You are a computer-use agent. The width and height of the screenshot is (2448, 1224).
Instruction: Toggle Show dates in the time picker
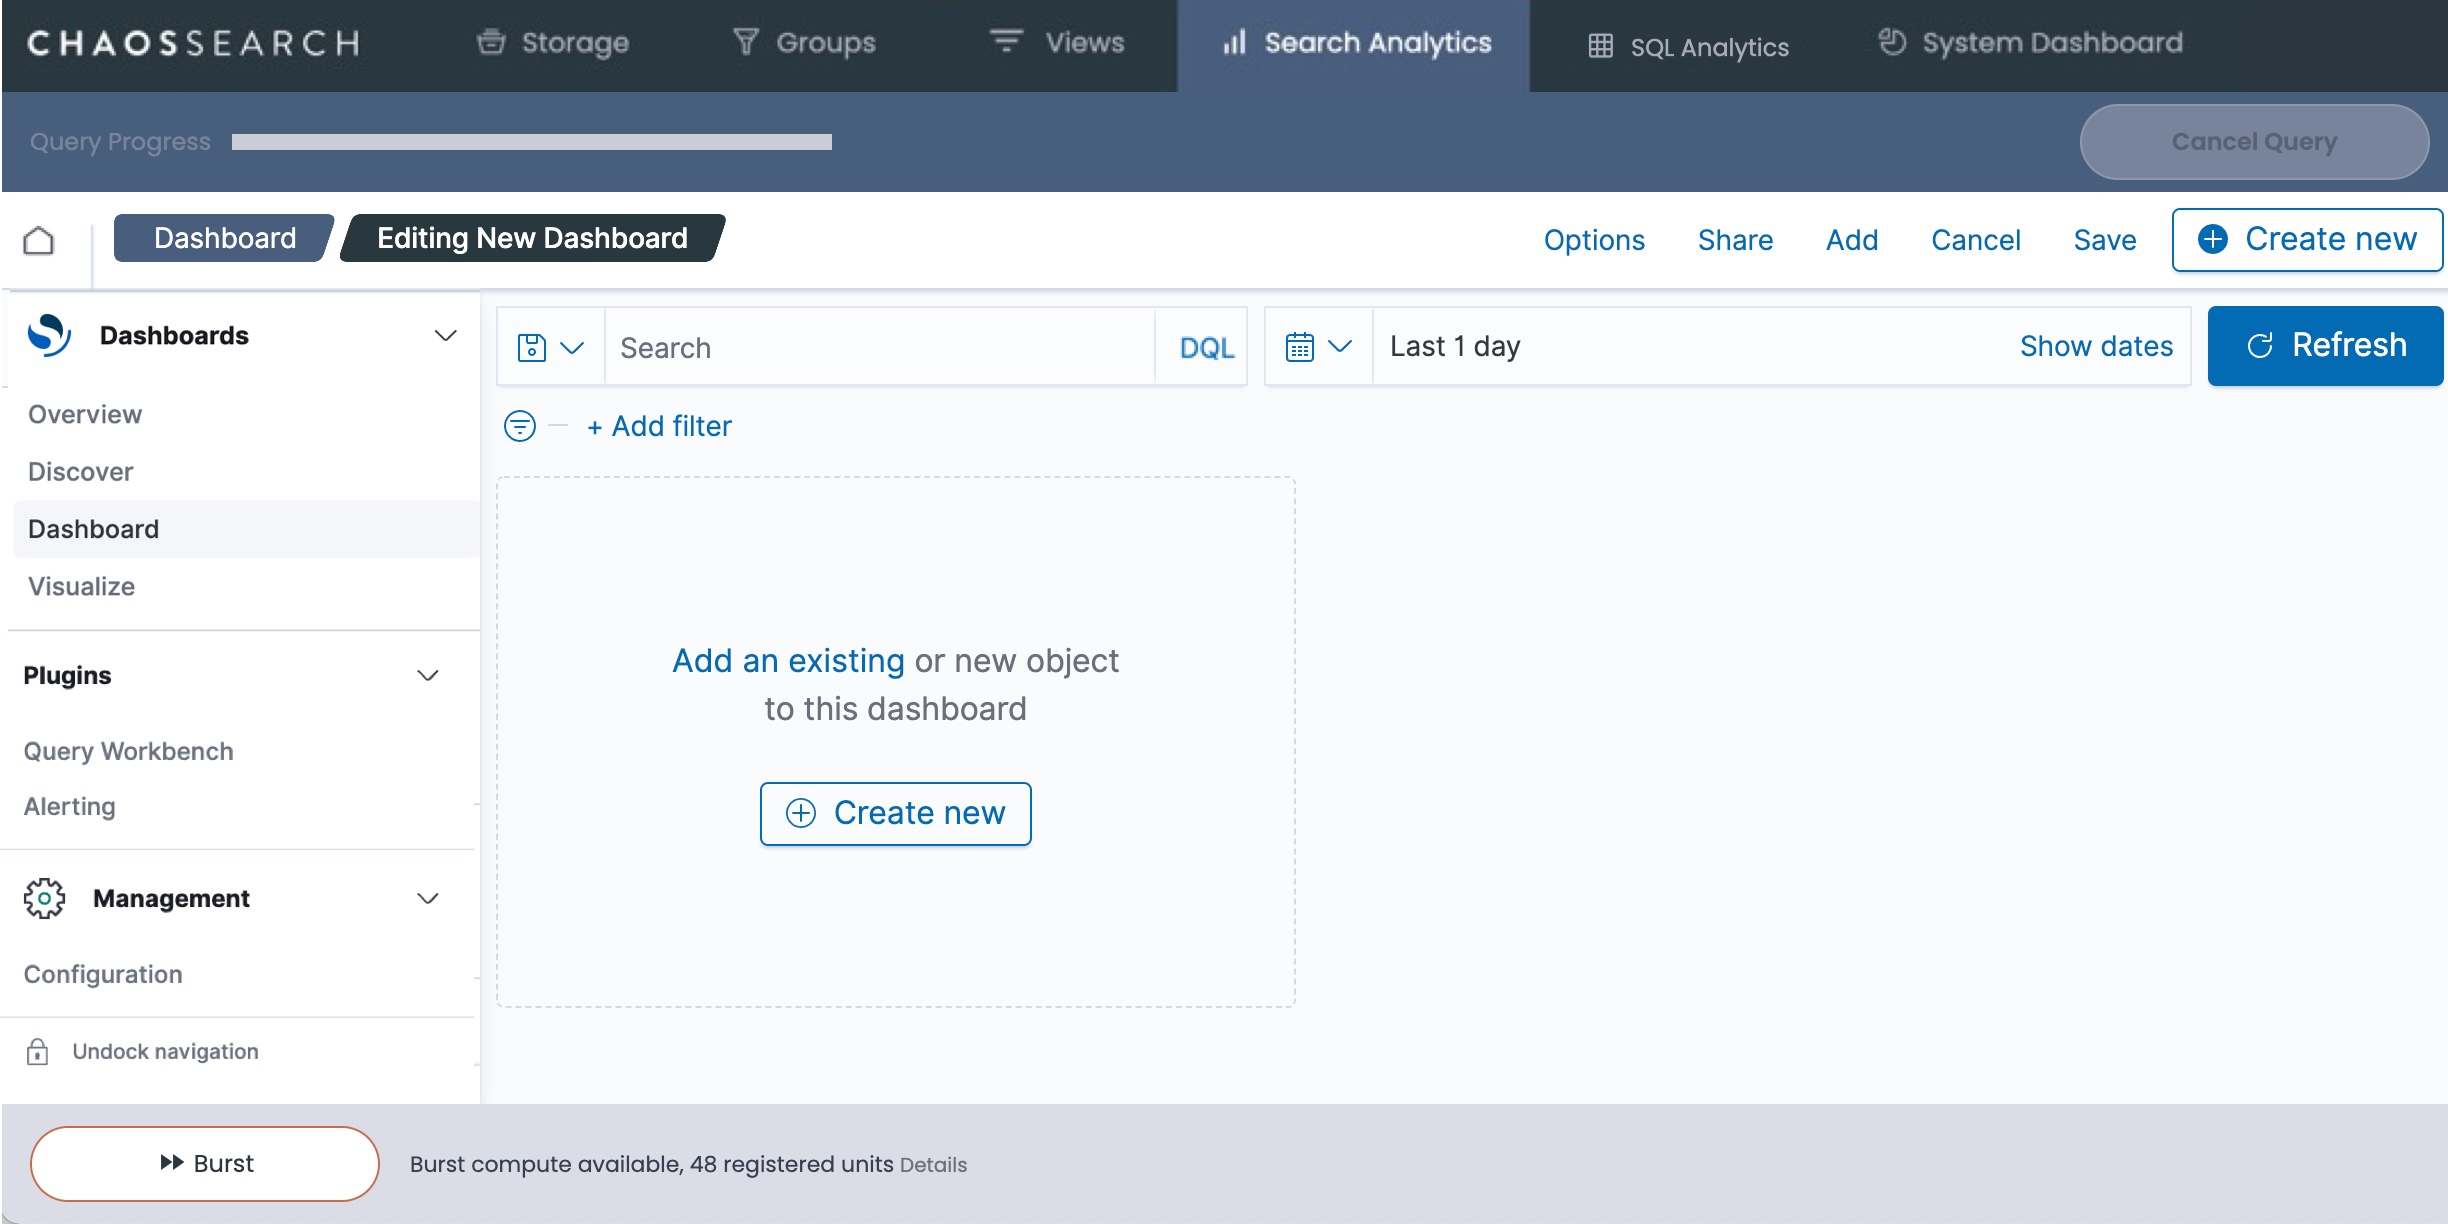[2096, 346]
